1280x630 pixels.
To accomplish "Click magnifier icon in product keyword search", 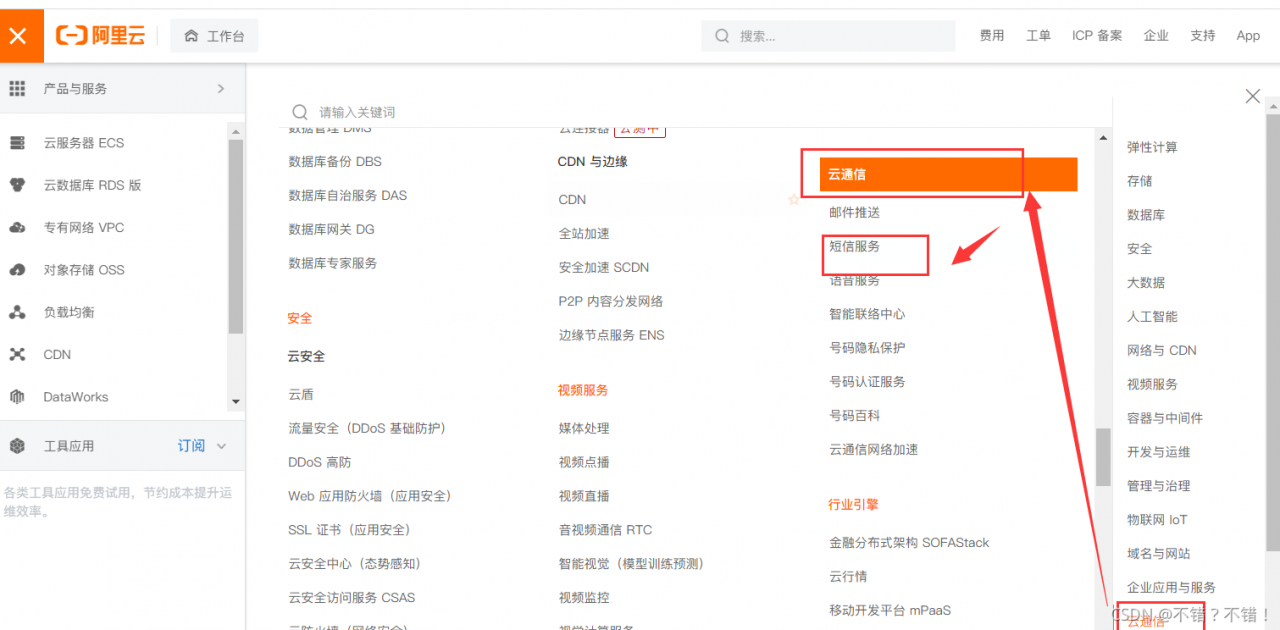I will pyautogui.click(x=299, y=112).
